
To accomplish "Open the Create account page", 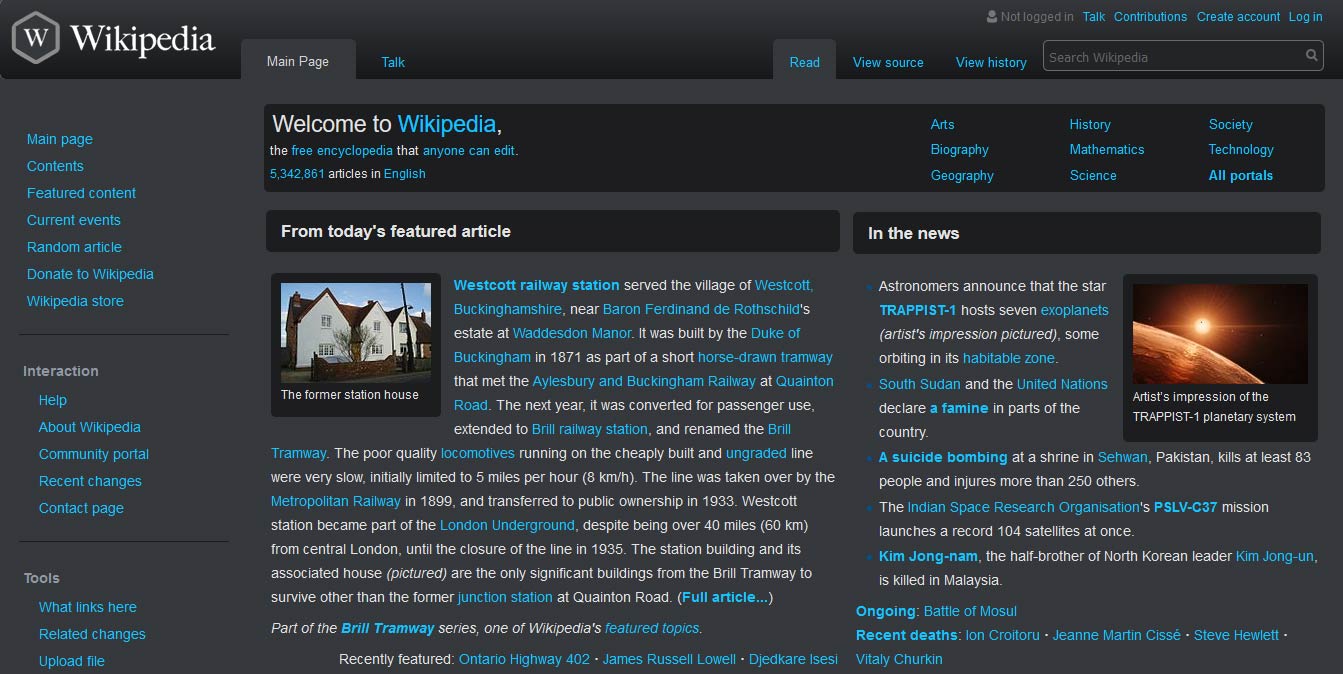I will pyautogui.click(x=1238, y=17).
